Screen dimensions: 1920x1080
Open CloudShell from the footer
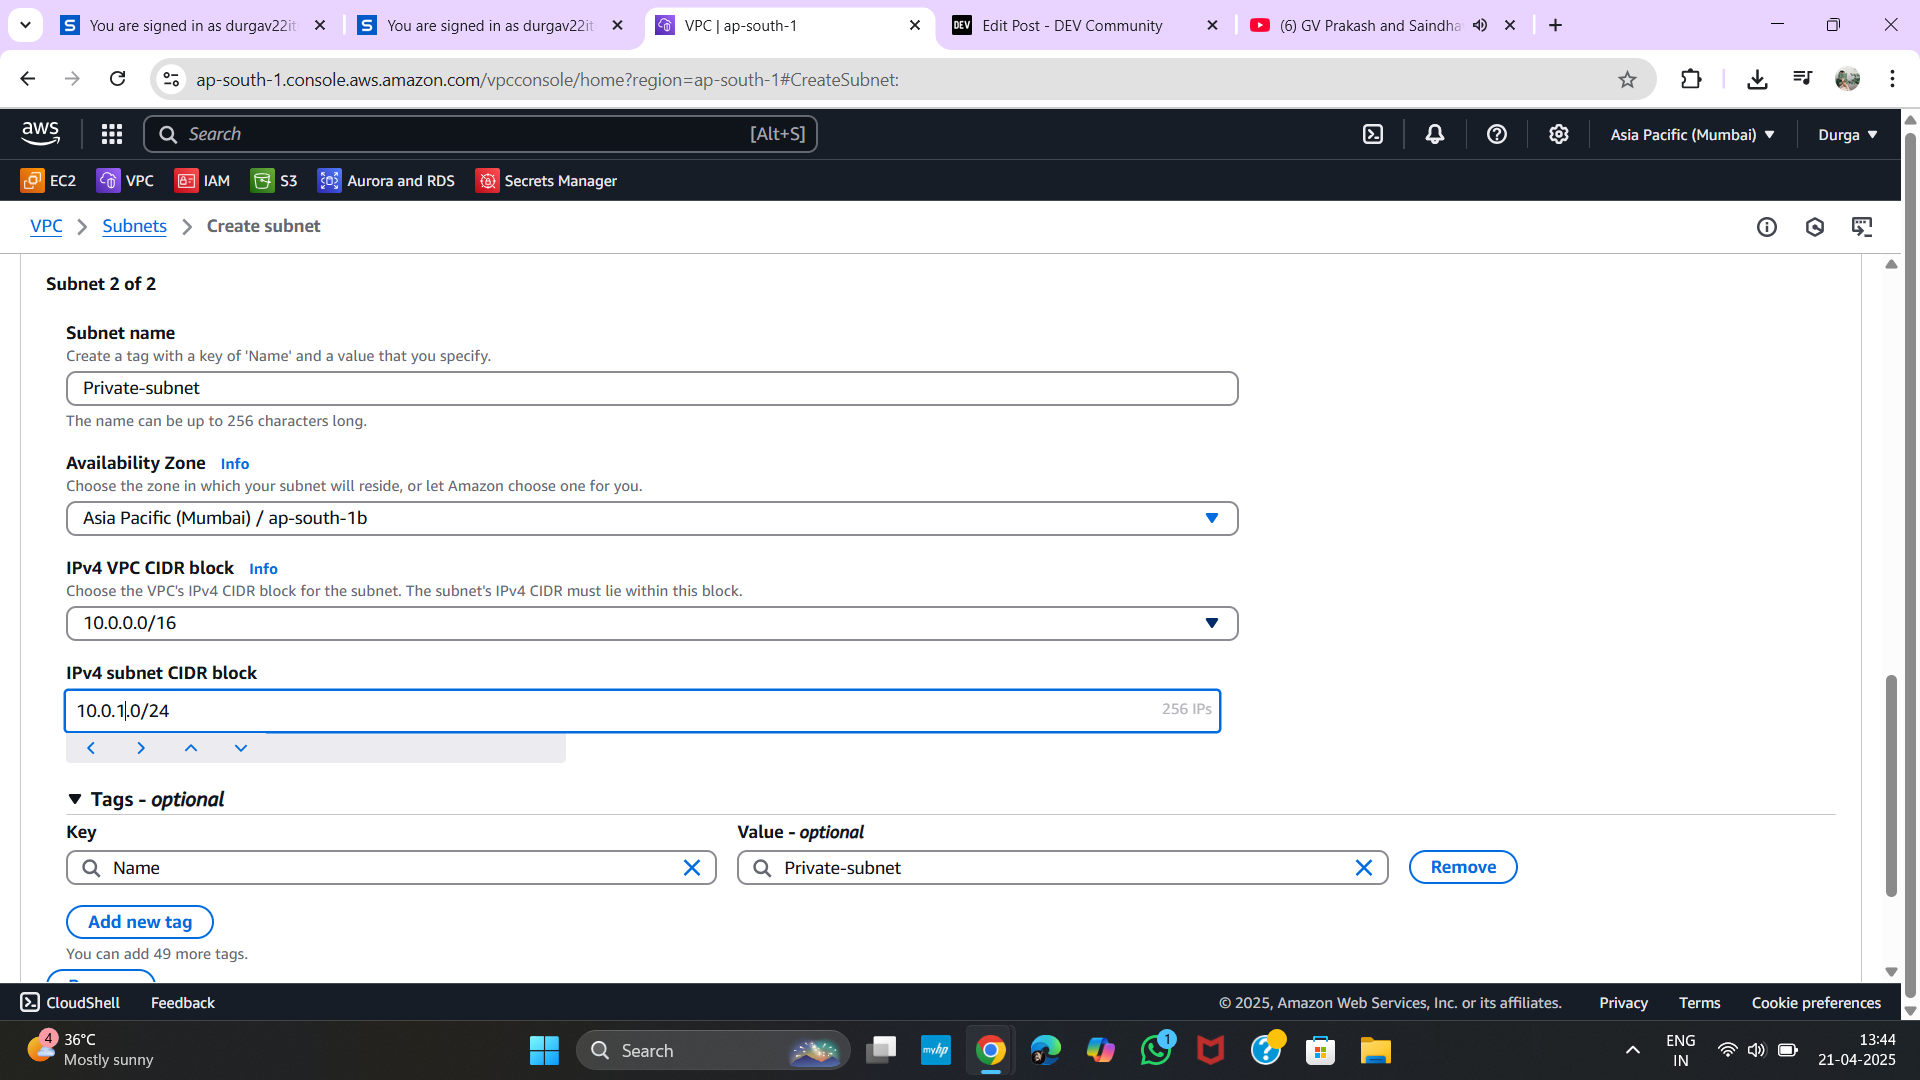(x=70, y=1002)
